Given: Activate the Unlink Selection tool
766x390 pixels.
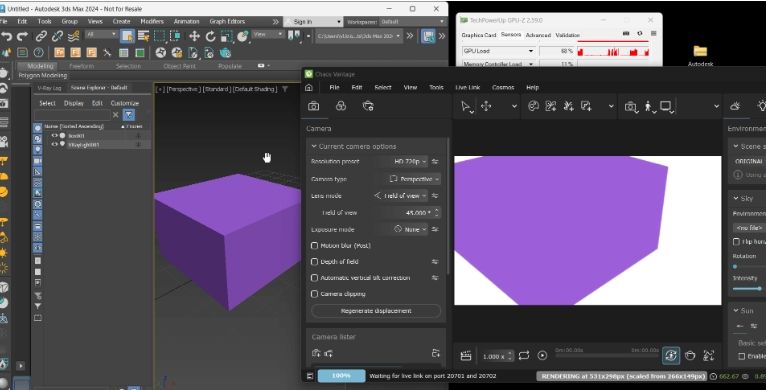Looking at the screenshot, I should tap(57, 36).
